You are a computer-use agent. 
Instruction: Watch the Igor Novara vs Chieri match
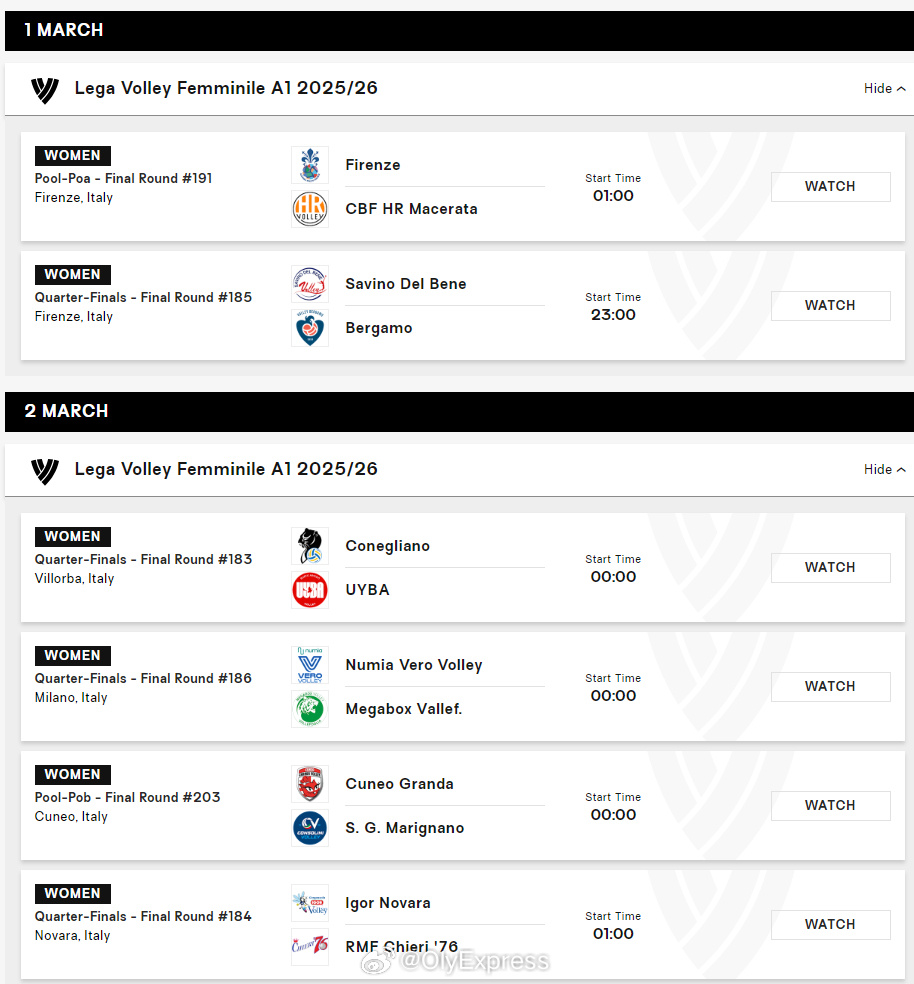[831, 924]
